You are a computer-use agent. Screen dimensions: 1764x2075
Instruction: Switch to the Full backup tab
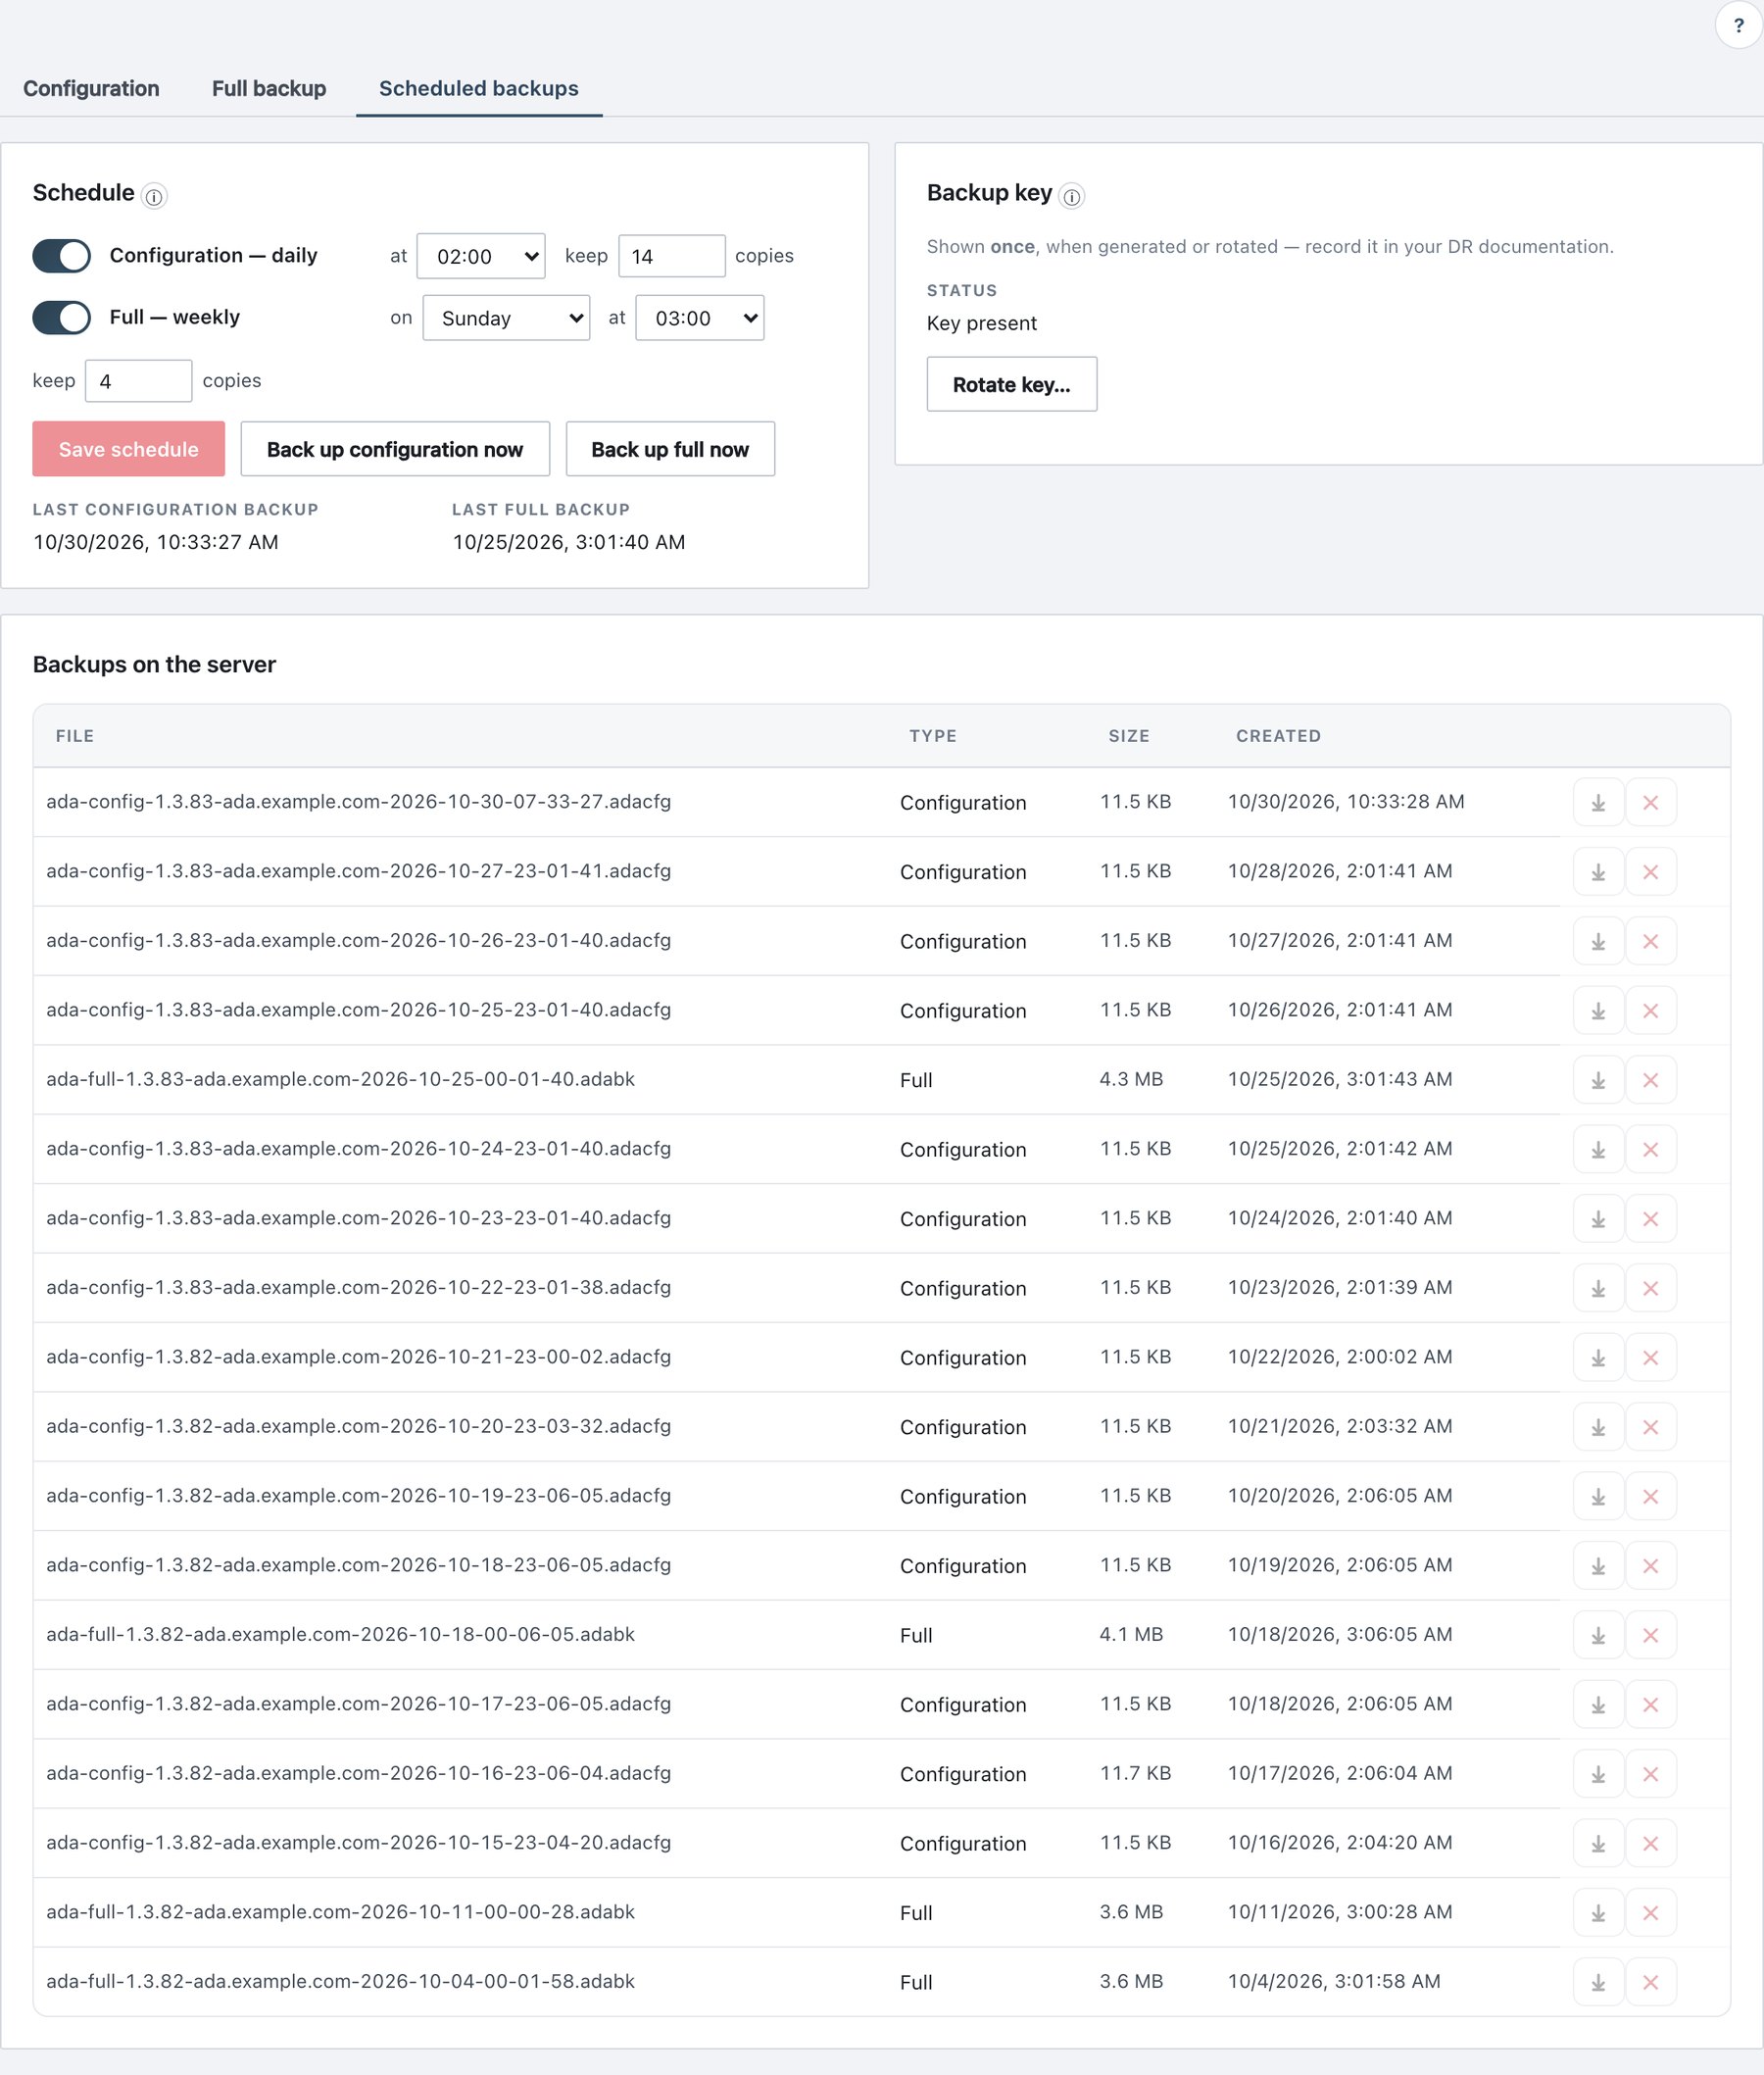[x=269, y=88]
